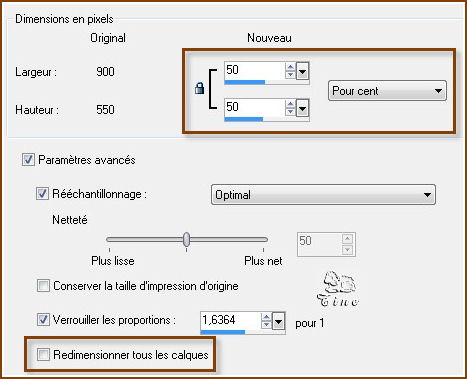Expand the Optimal resampling method dropdown
The height and width of the screenshot is (379, 467).
[323, 194]
